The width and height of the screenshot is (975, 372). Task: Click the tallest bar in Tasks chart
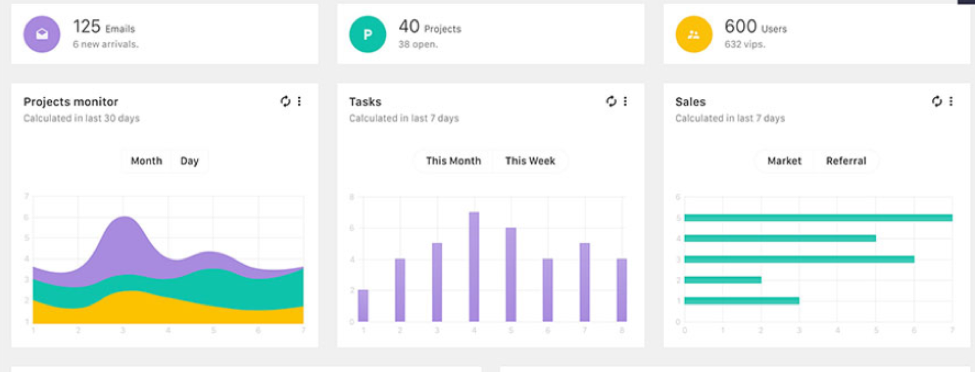(474, 267)
